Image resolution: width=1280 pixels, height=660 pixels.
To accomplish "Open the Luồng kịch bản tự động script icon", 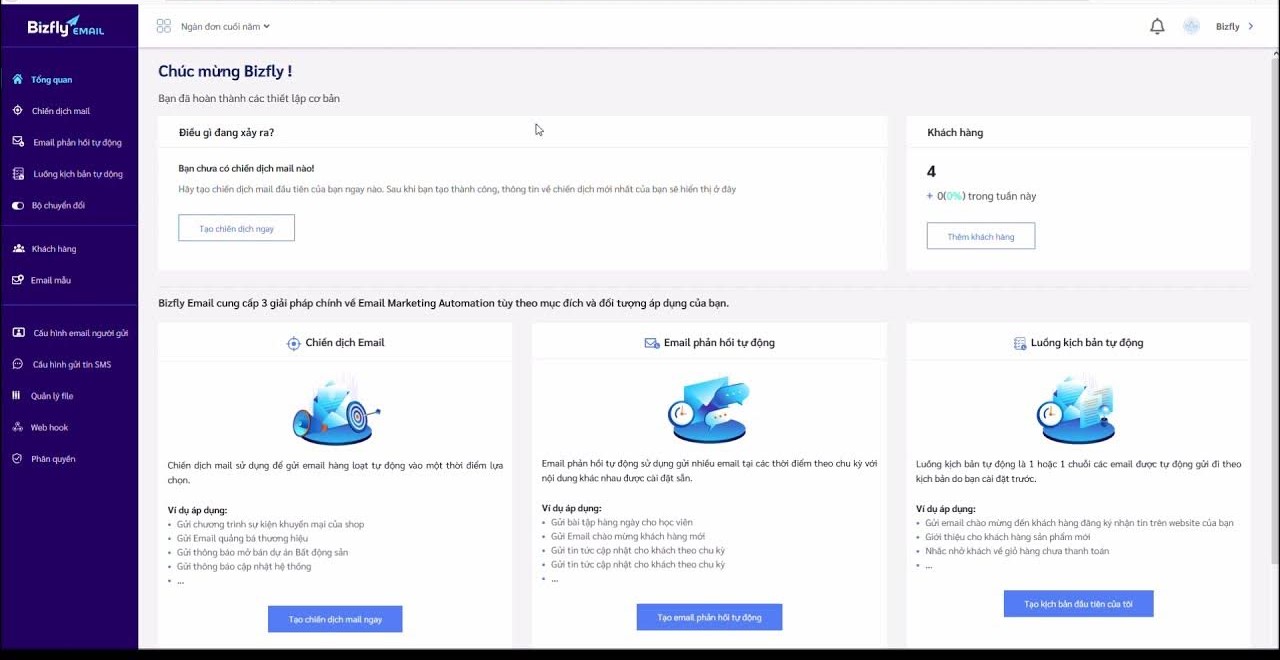I will (16, 173).
